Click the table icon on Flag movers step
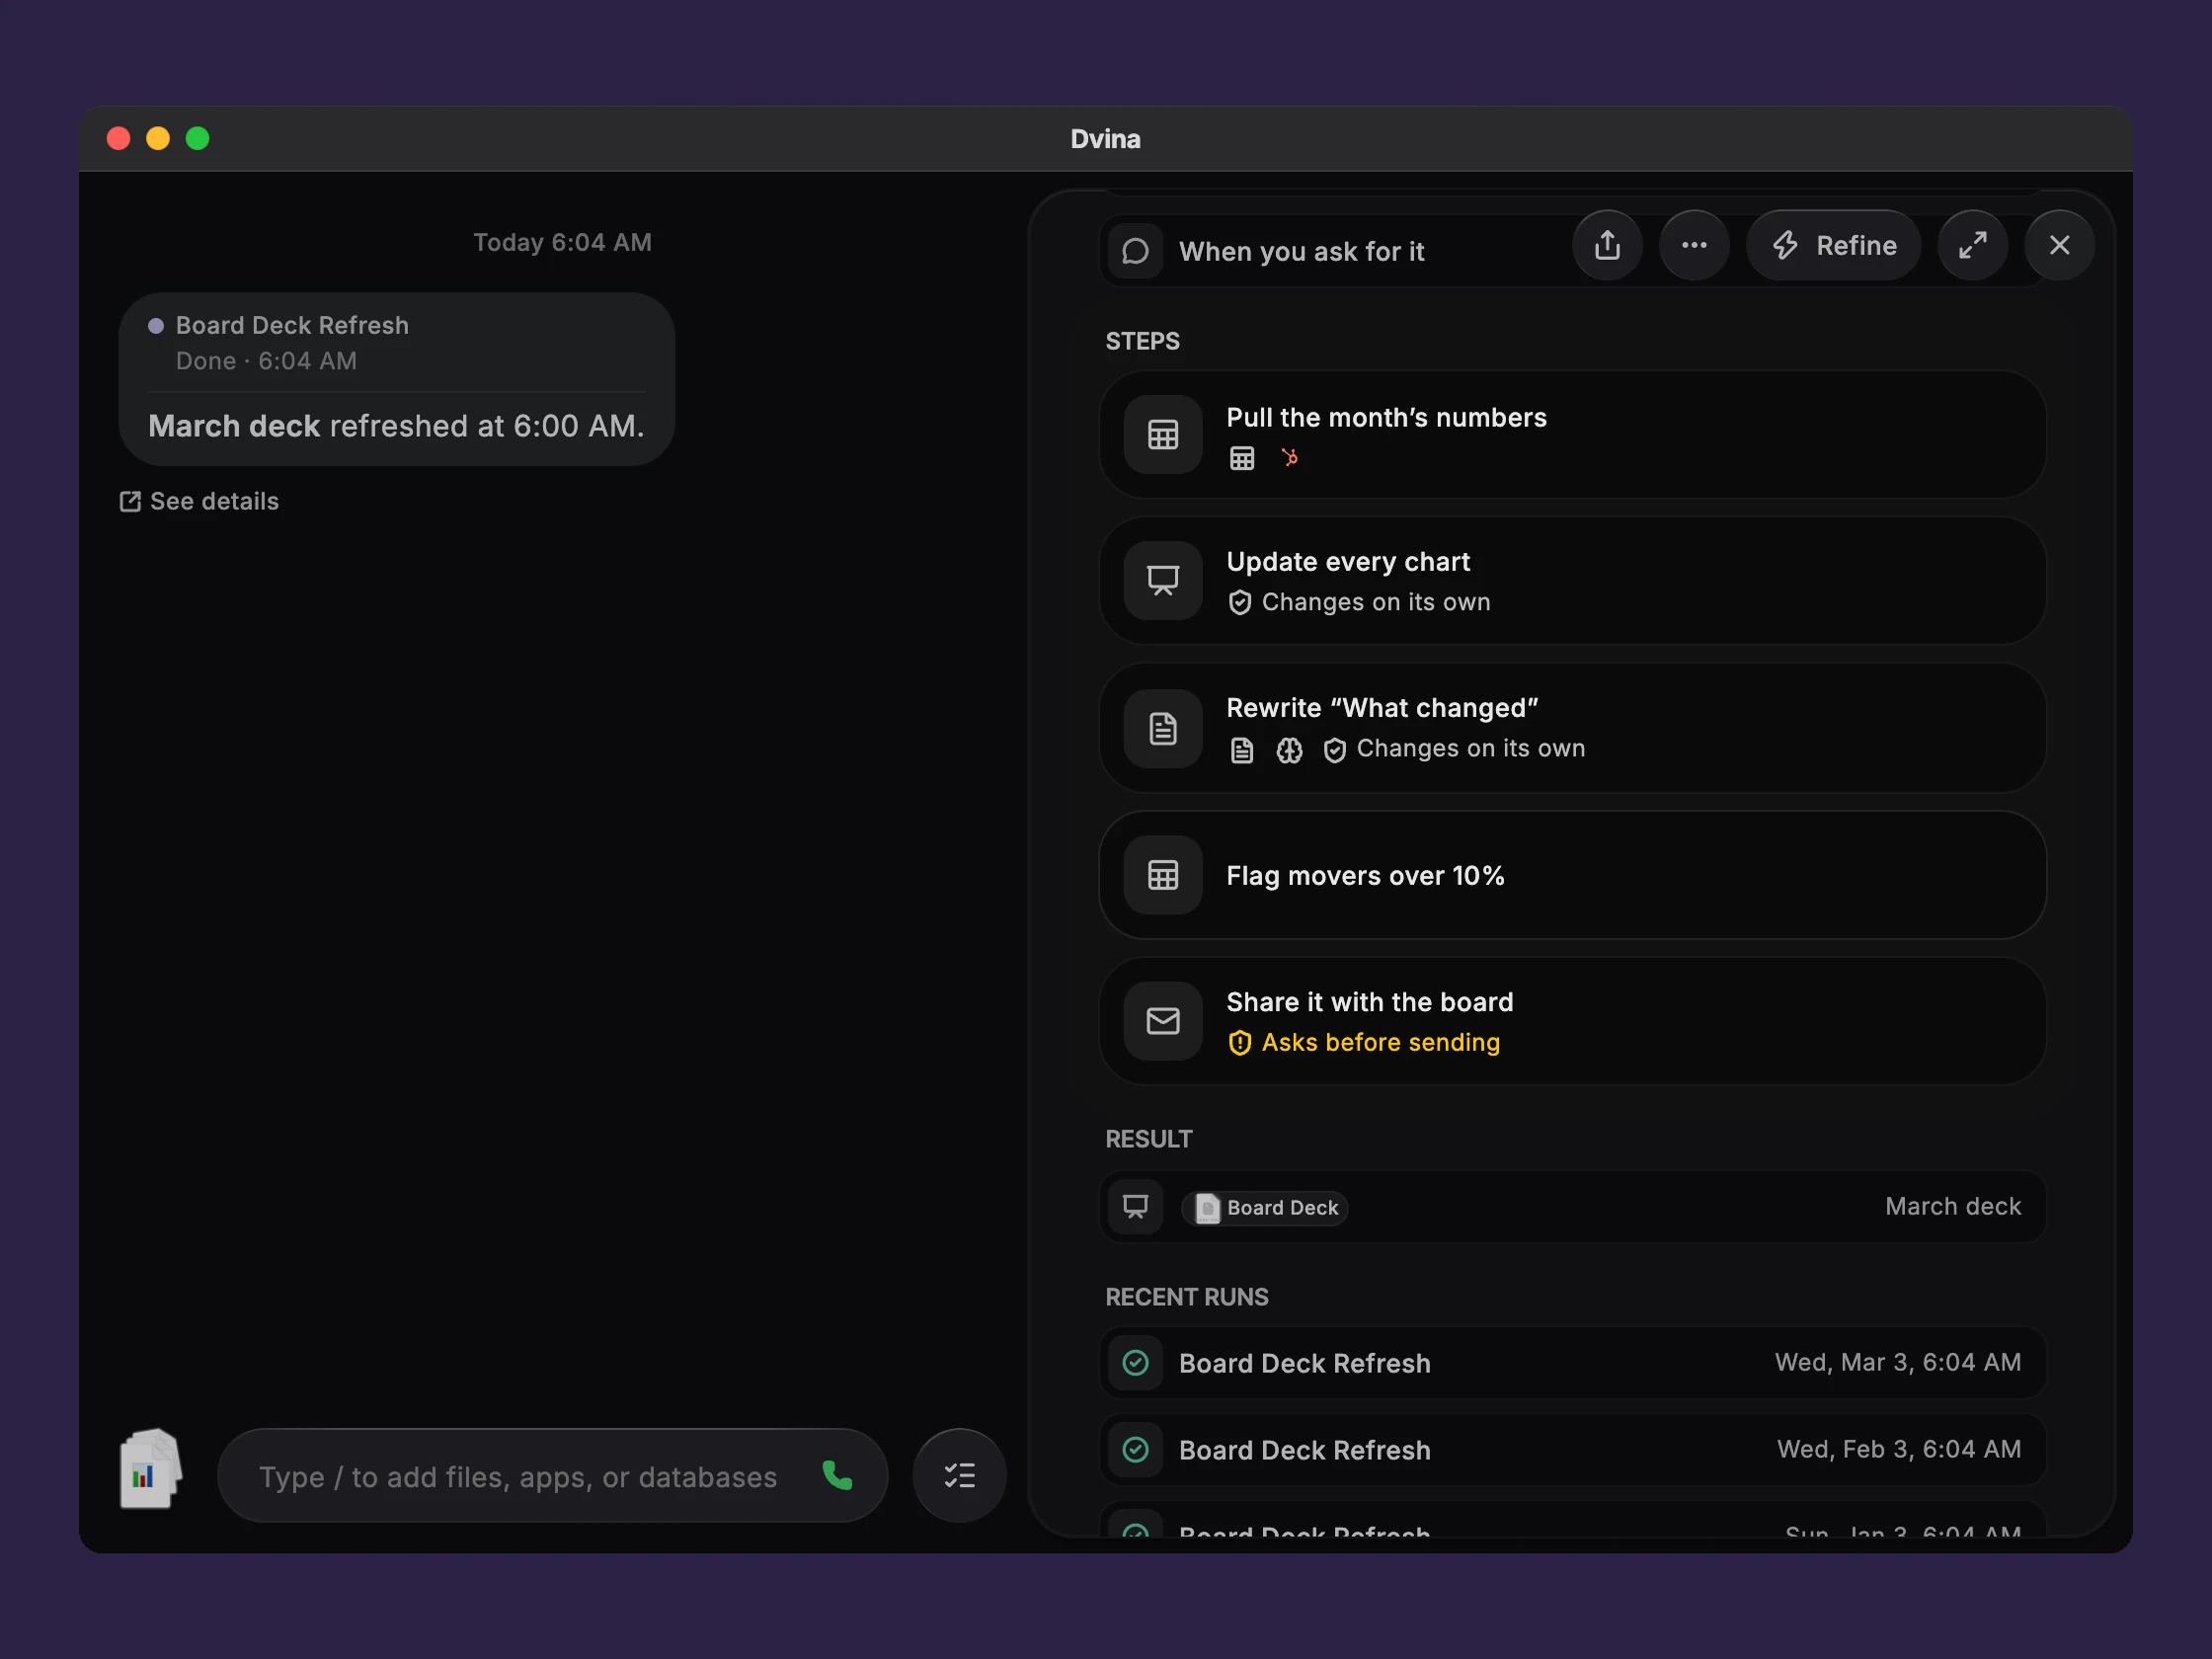This screenshot has width=2212, height=1659. (x=1162, y=875)
